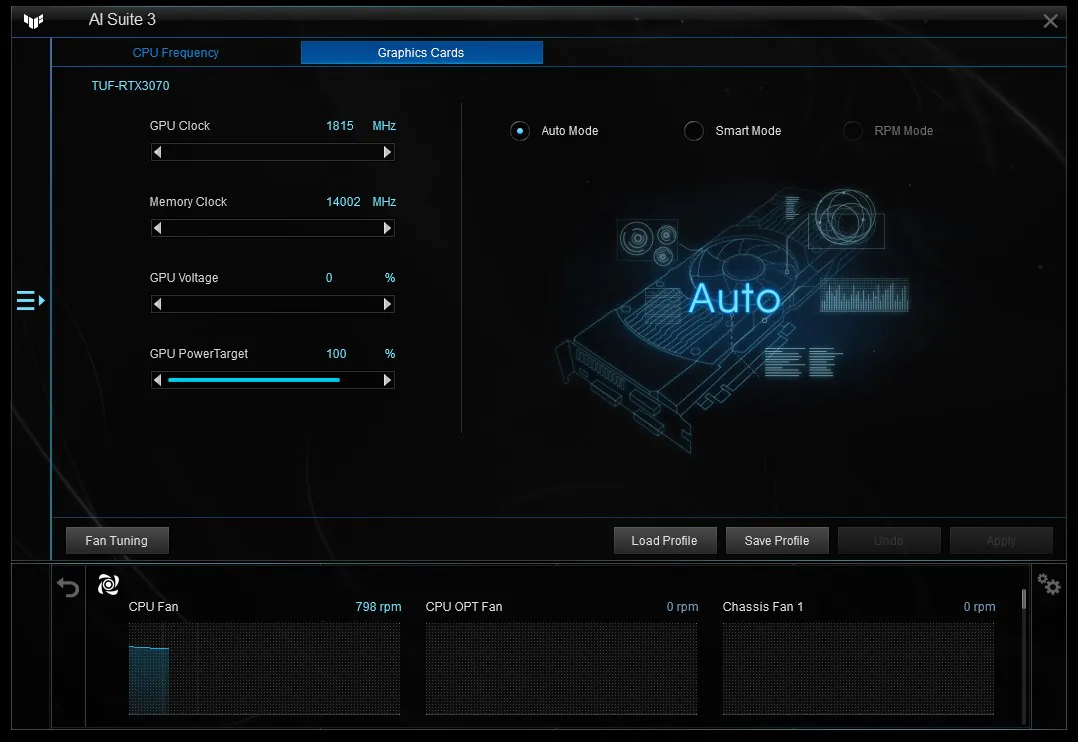
Task: Decrease Memory Clock with left arrow
Action: 157,228
